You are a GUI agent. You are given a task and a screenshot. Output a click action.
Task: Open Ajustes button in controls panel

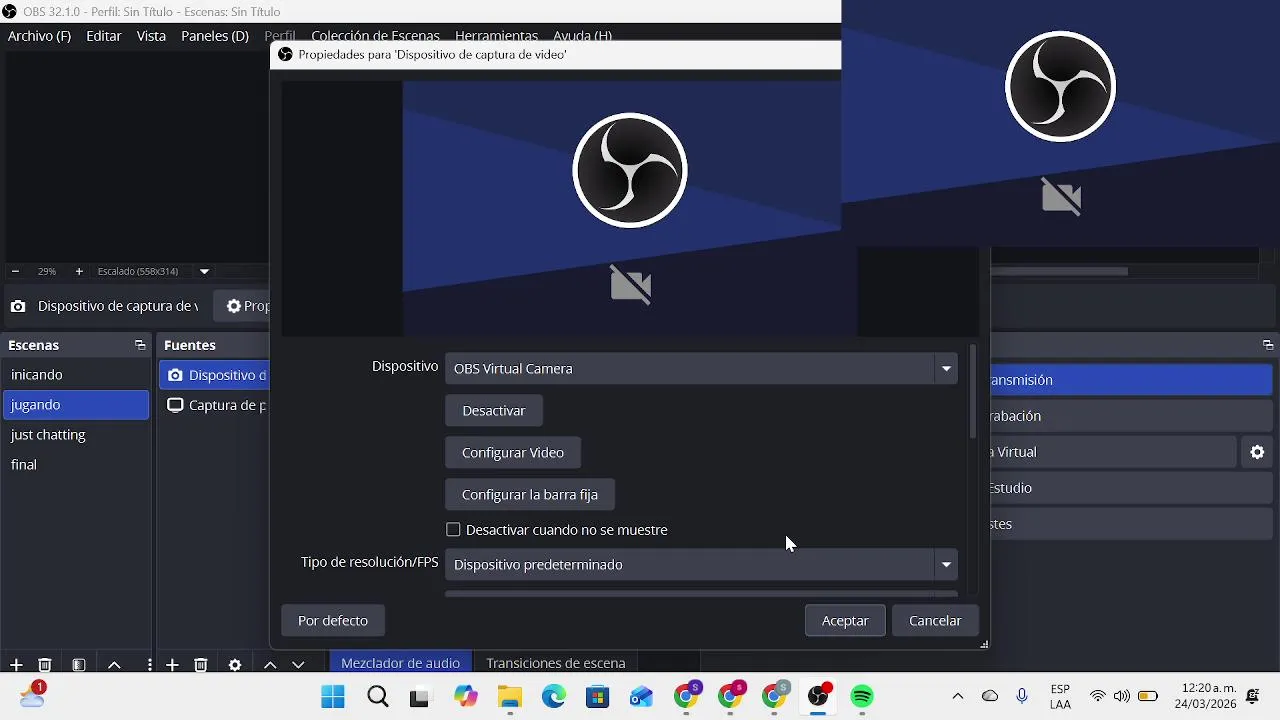tap(1131, 524)
